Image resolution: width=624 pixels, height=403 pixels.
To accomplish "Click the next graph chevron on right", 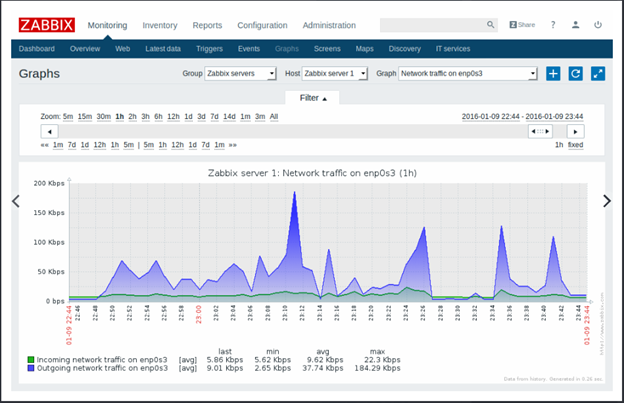I will point(606,201).
